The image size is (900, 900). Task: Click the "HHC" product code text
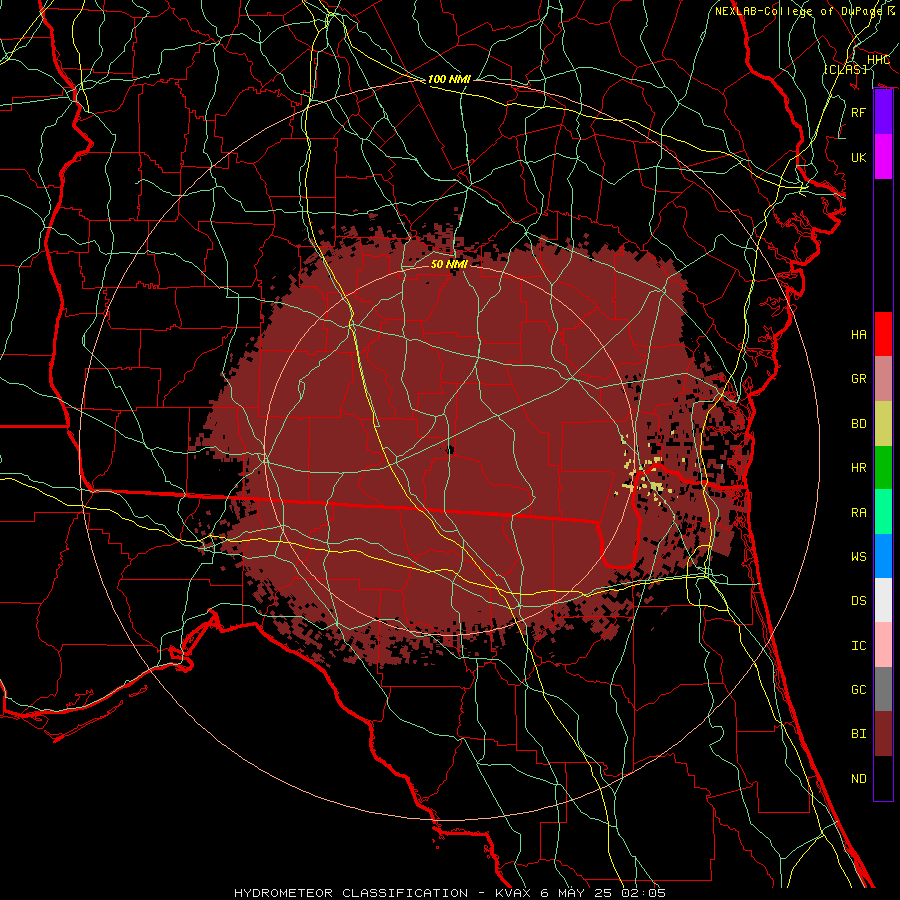878,60
